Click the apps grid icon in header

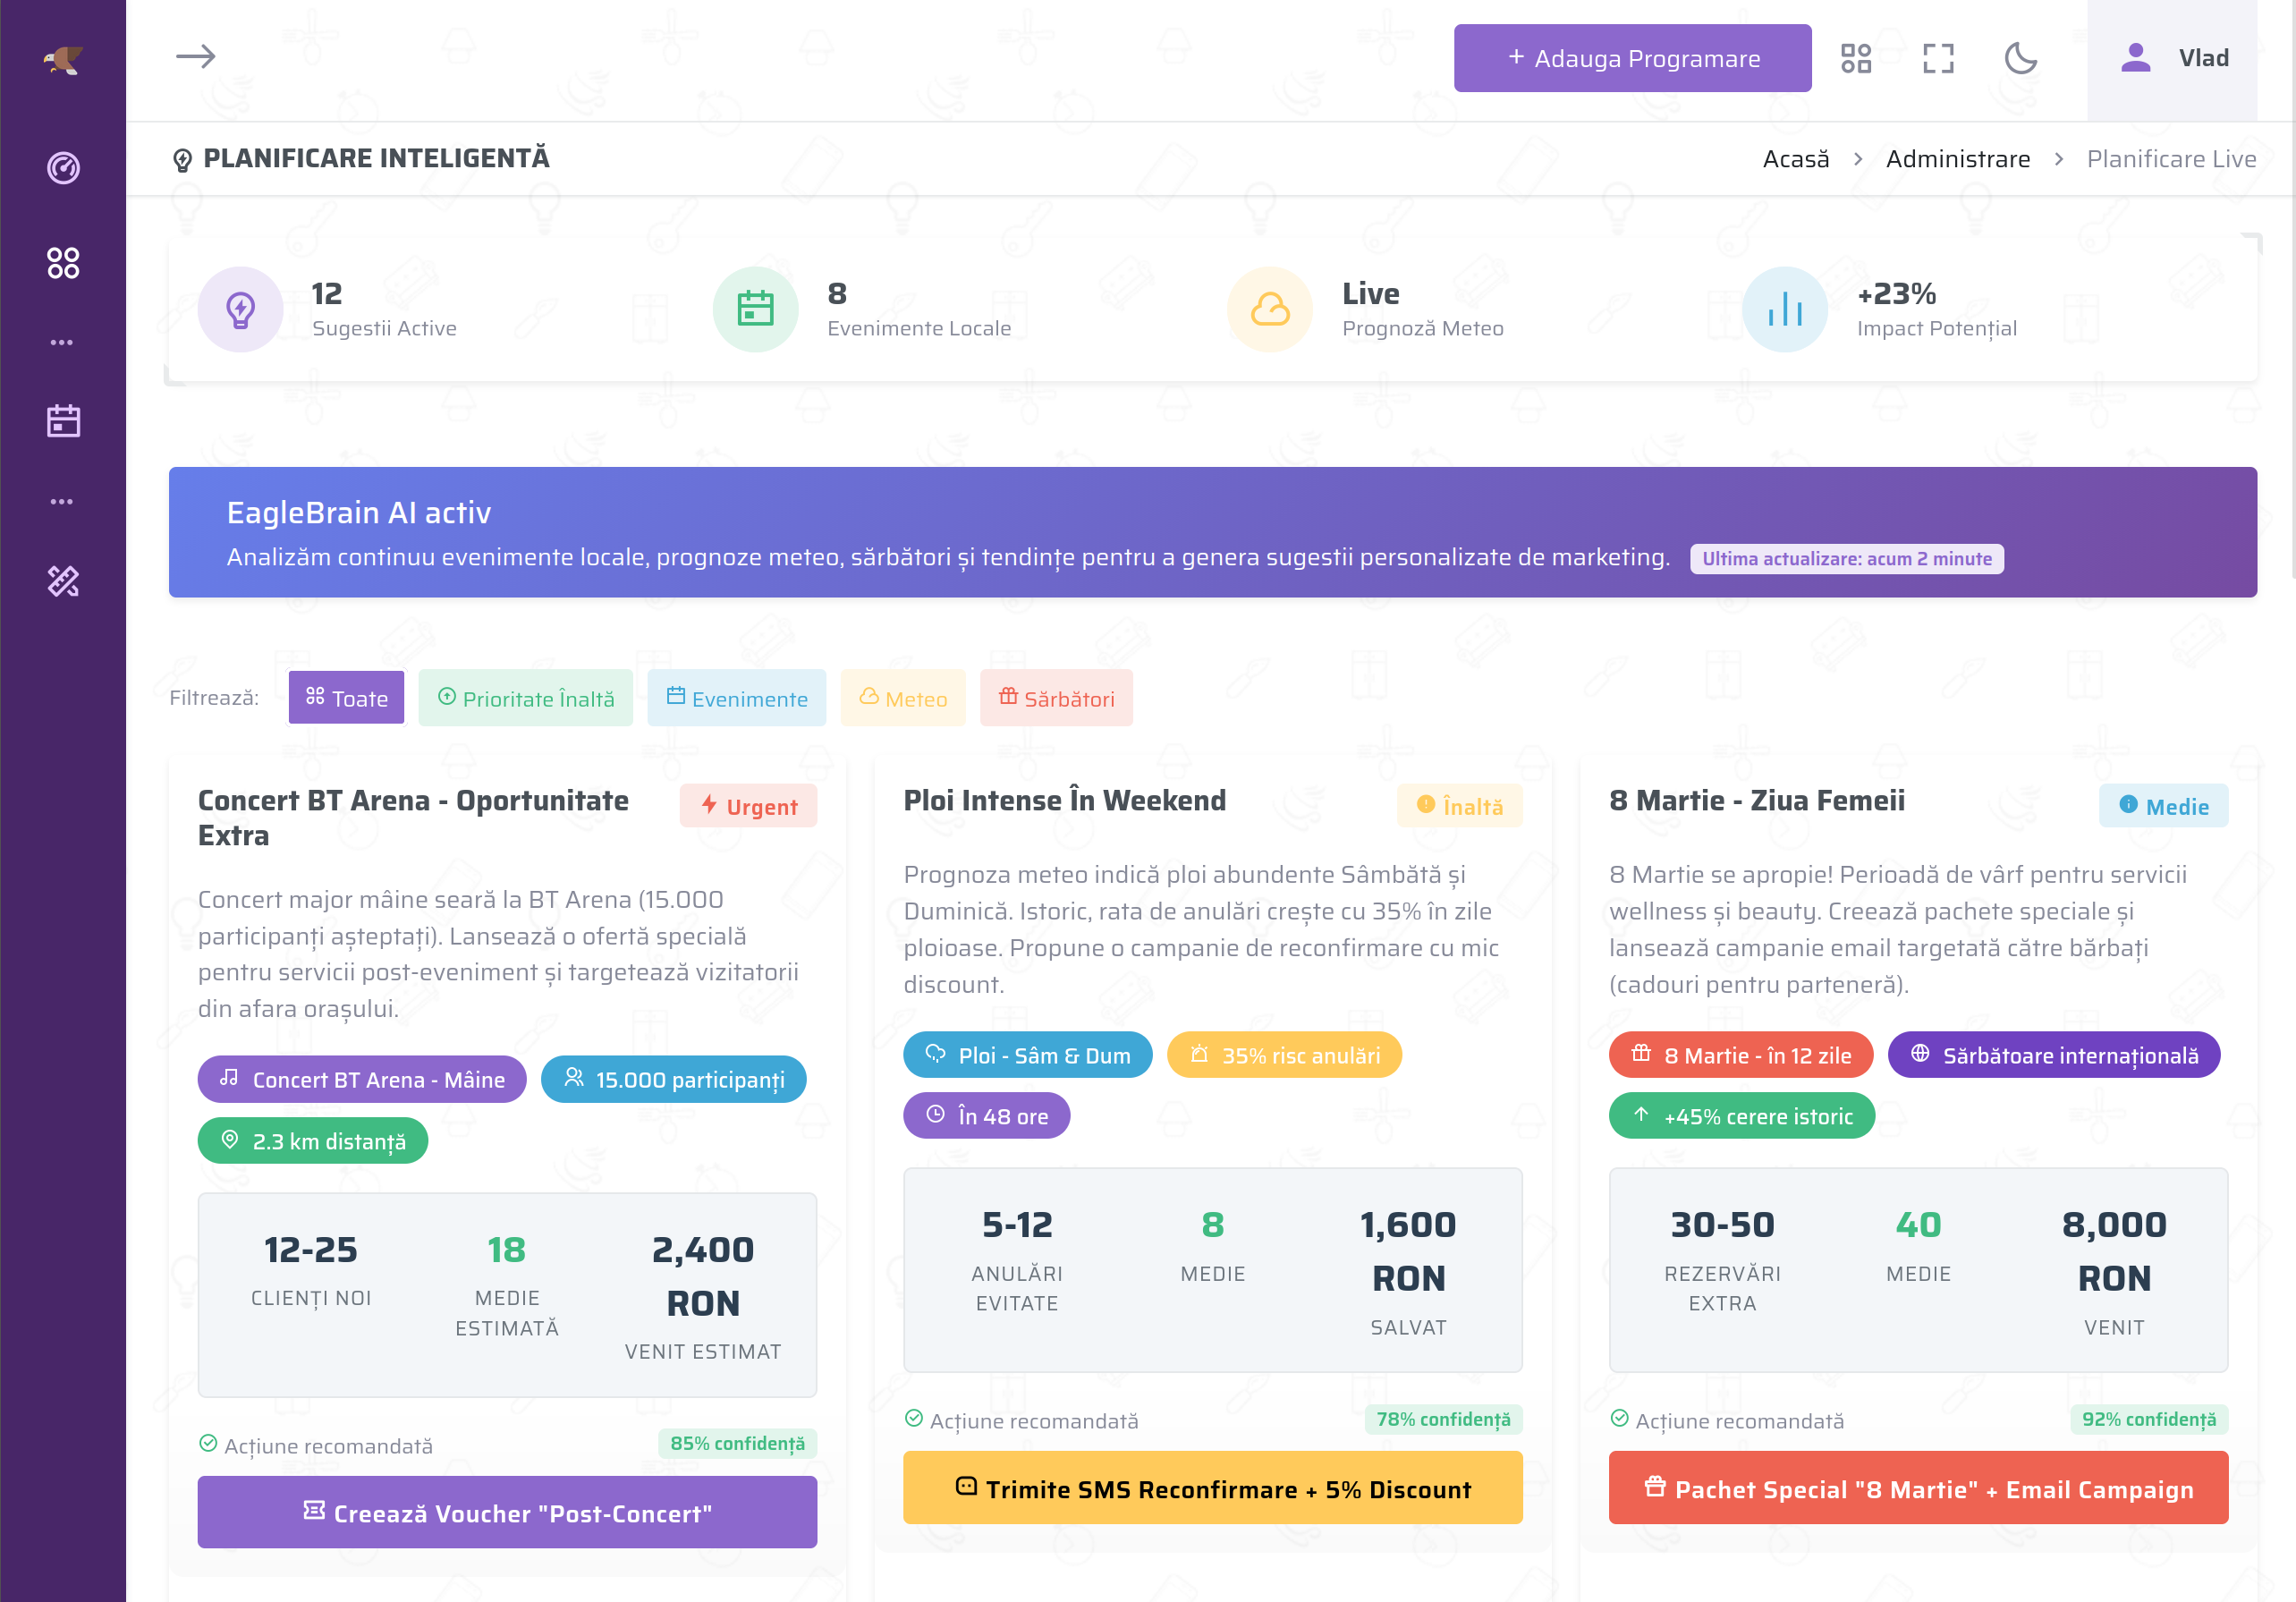point(1855,58)
